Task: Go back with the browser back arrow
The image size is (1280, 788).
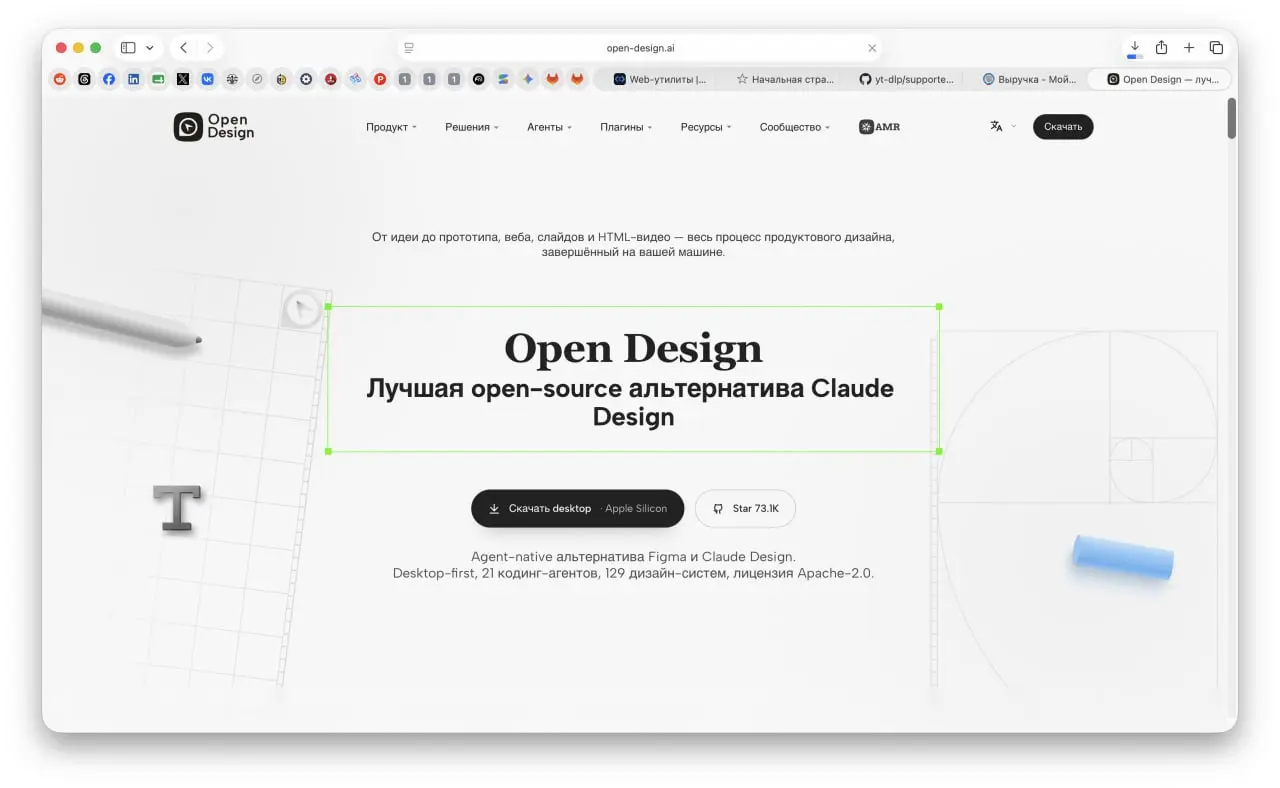Action: (184, 48)
